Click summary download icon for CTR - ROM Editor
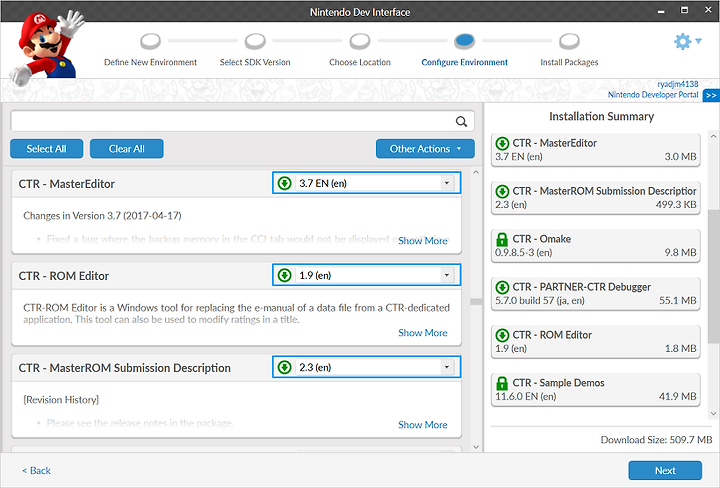The height and width of the screenshot is (488, 720). coord(502,335)
